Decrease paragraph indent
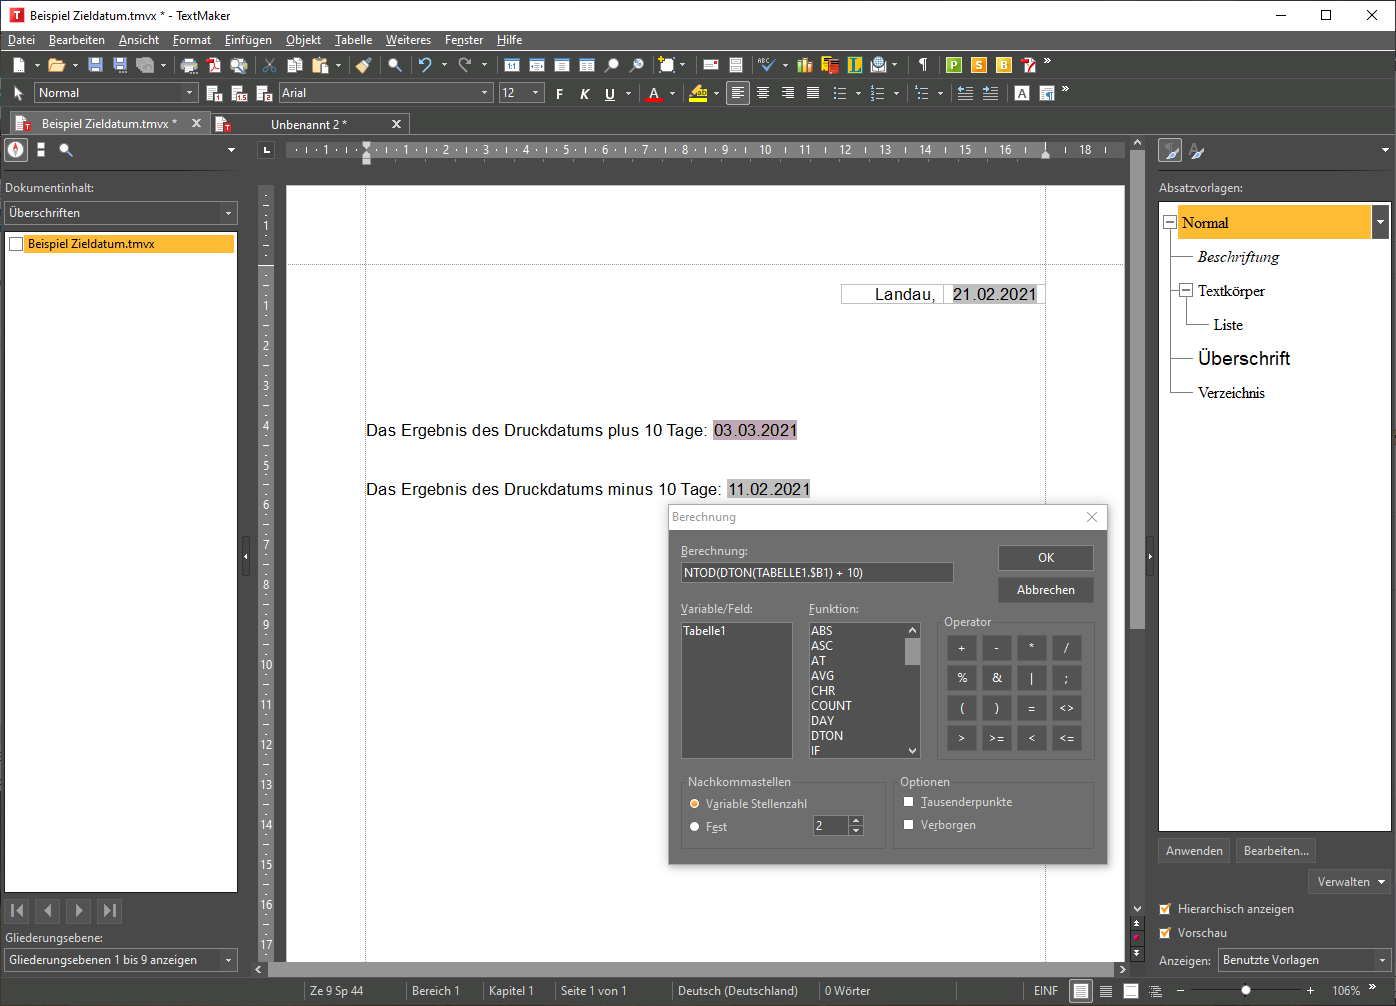The height and width of the screenshot is (1006, 1396). (x=965, y=93)
